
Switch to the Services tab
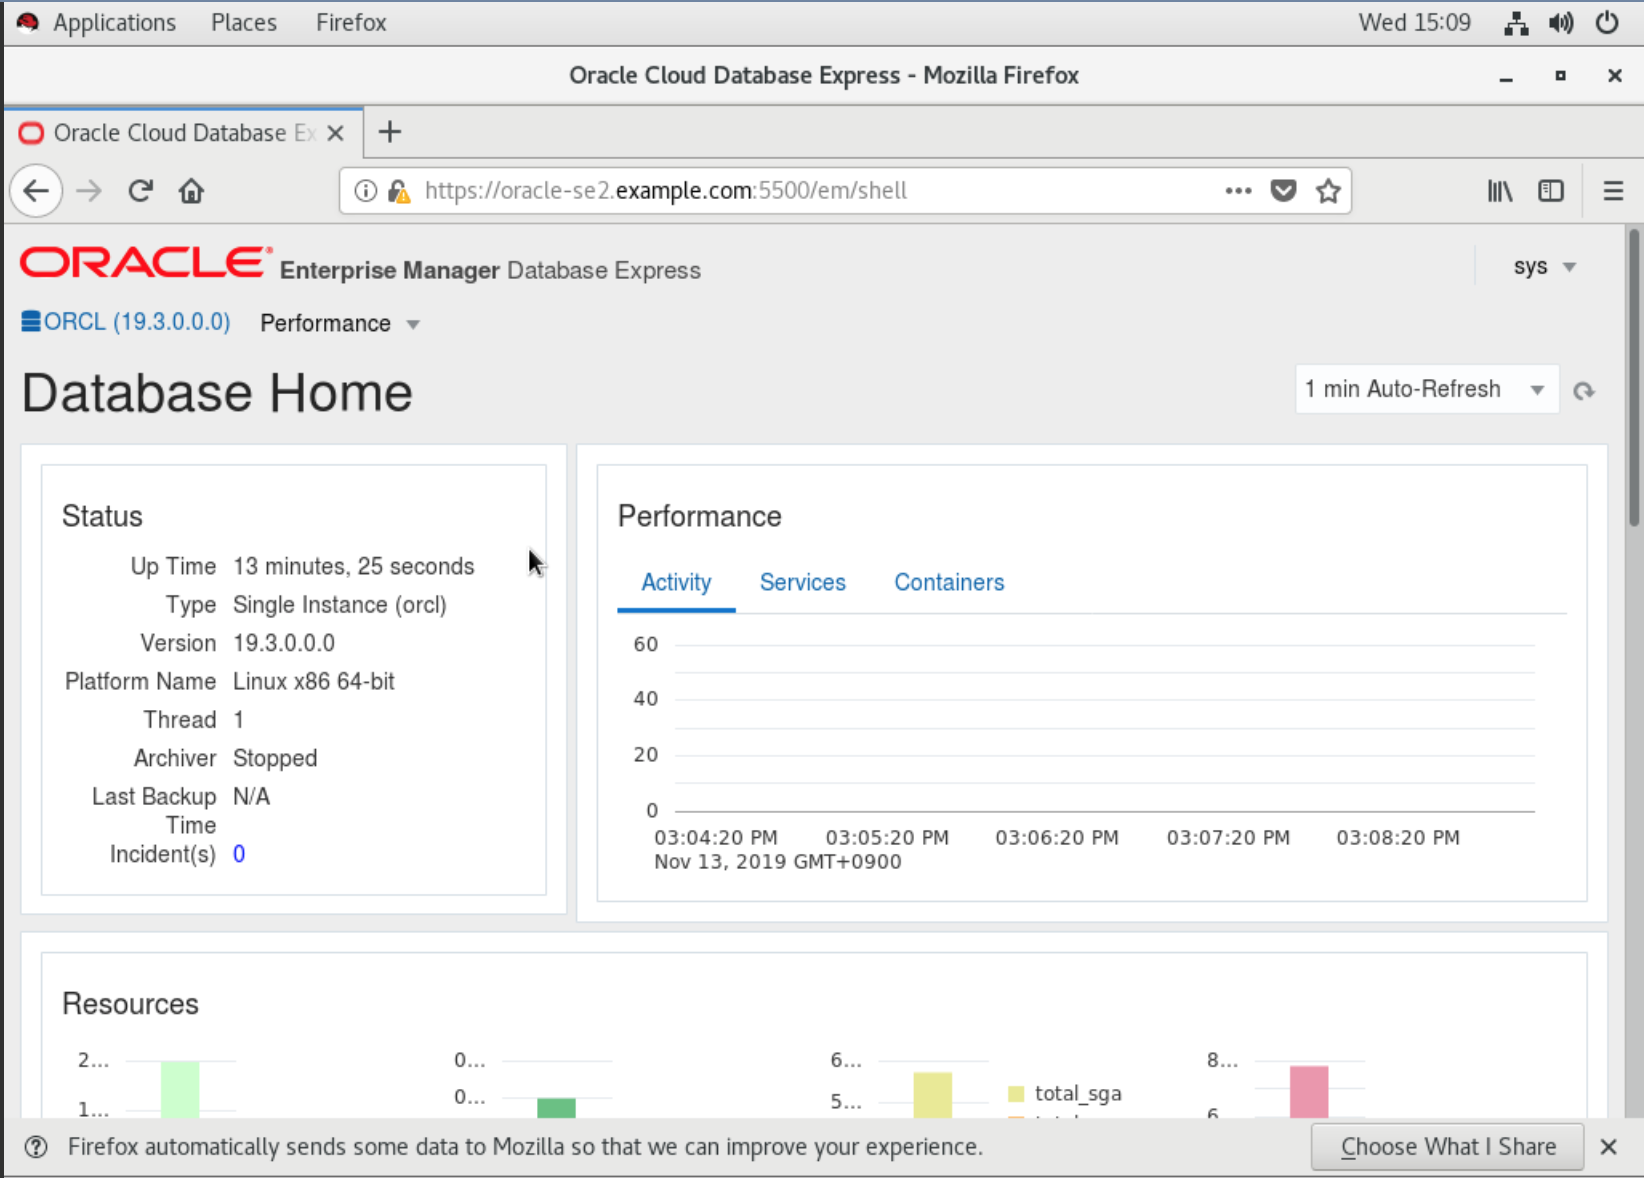pyautogui.click(x=803, y=583)
